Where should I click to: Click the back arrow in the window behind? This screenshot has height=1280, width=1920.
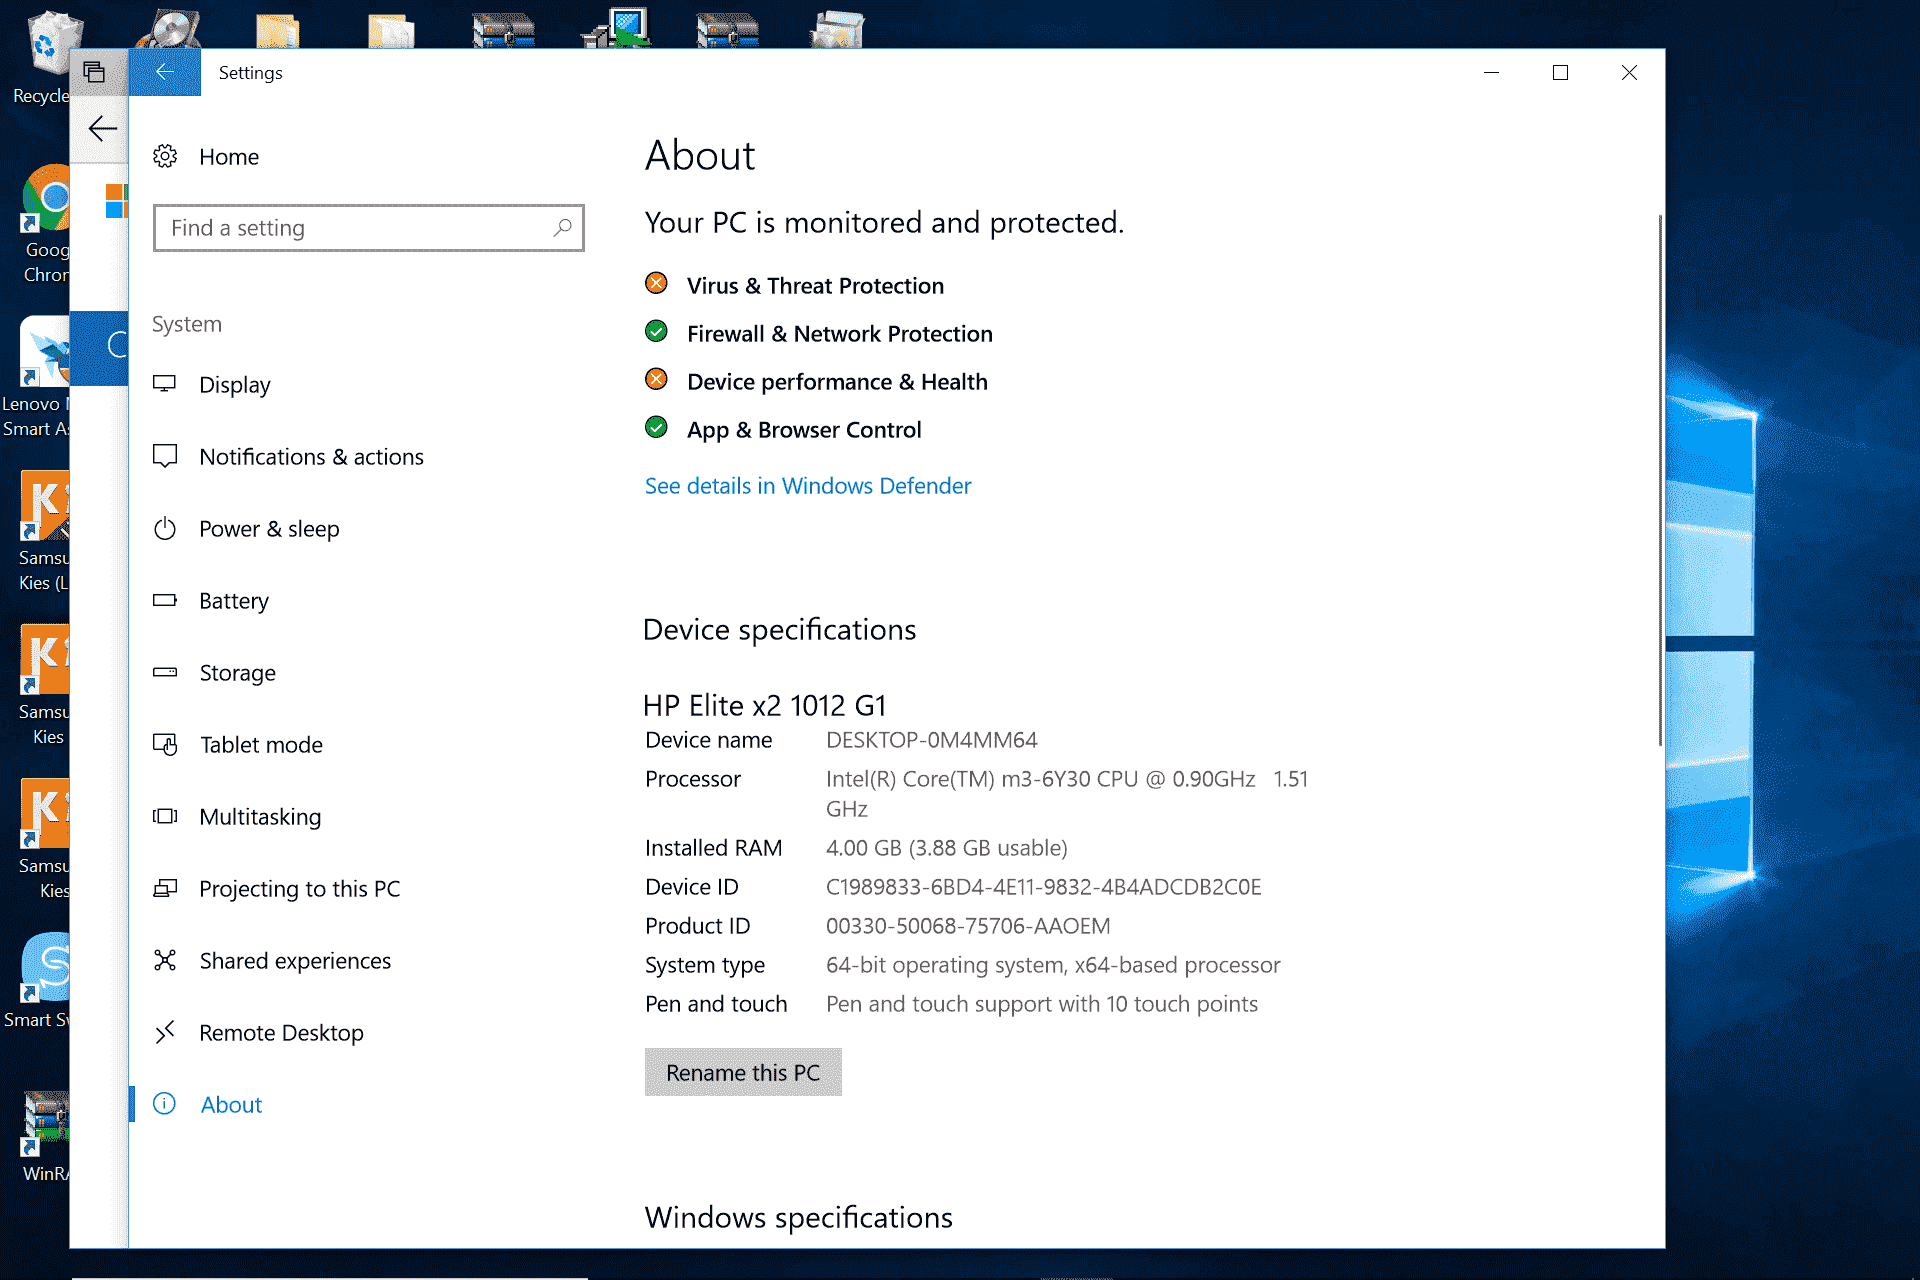102,128
